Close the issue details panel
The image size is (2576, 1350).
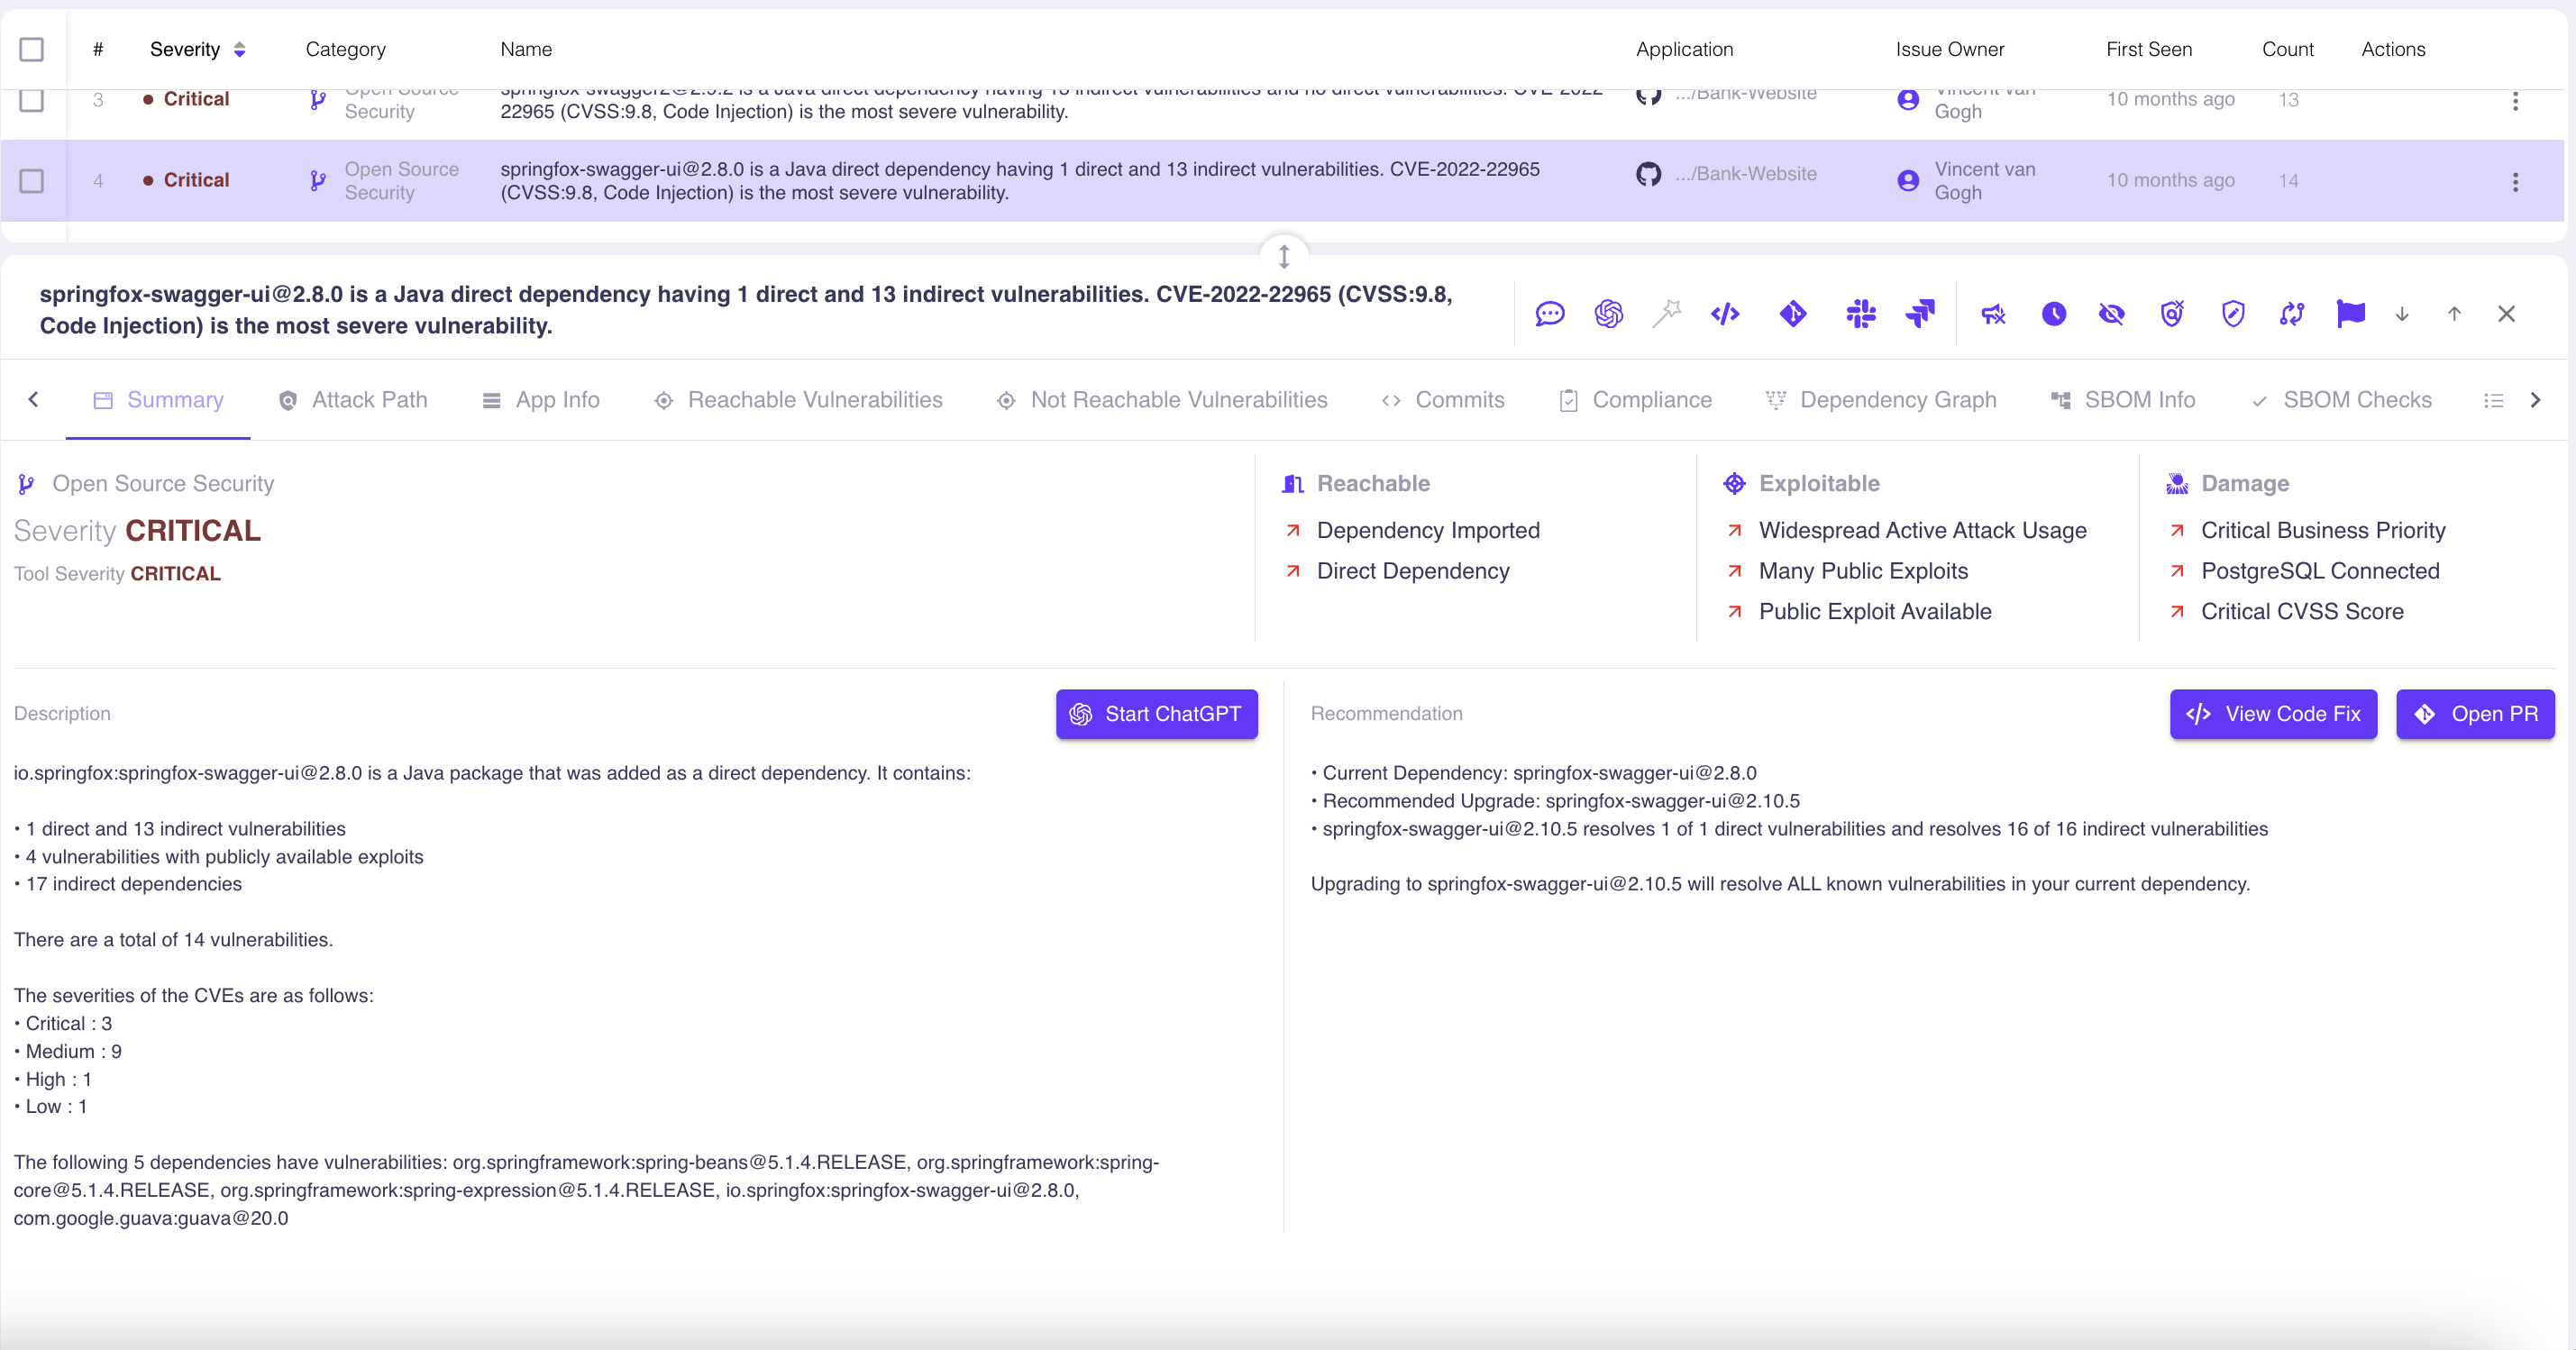(2506, 314)
